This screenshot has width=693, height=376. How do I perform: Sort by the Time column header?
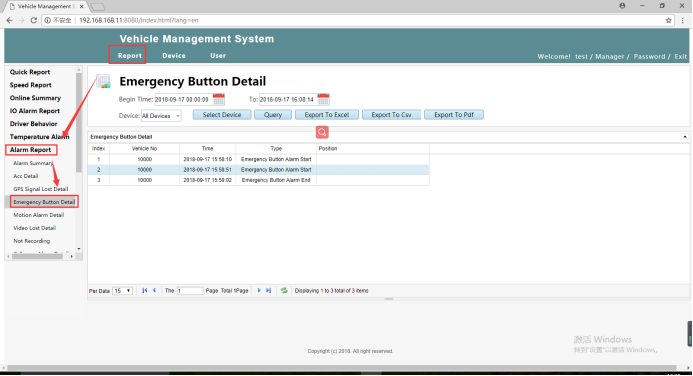pos(207,149)
